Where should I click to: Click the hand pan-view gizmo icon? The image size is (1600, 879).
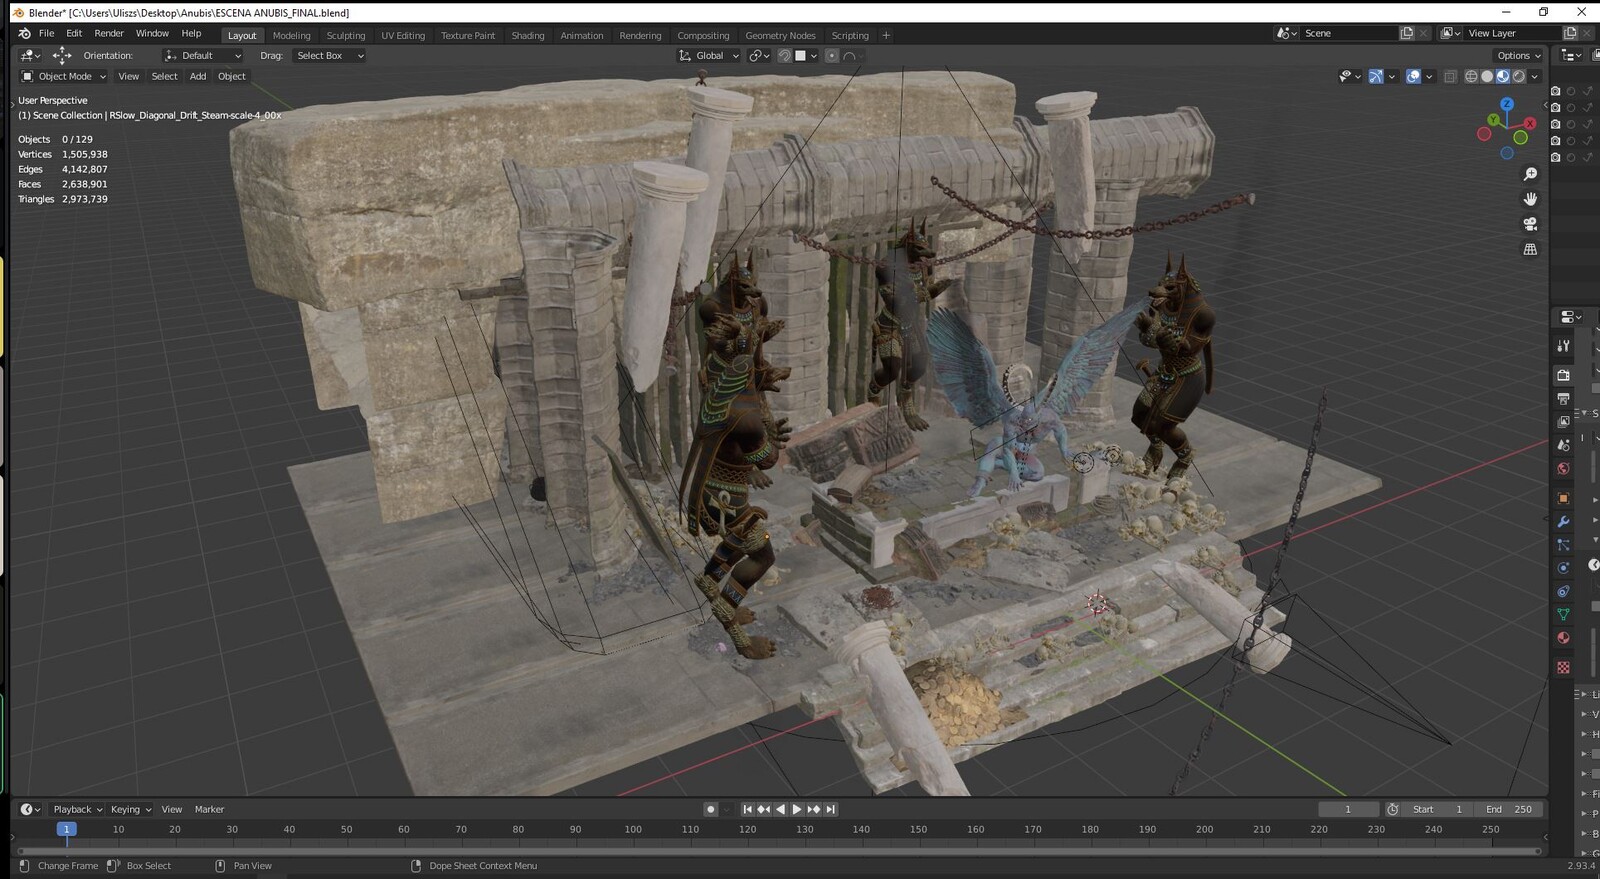(1530, 199)
